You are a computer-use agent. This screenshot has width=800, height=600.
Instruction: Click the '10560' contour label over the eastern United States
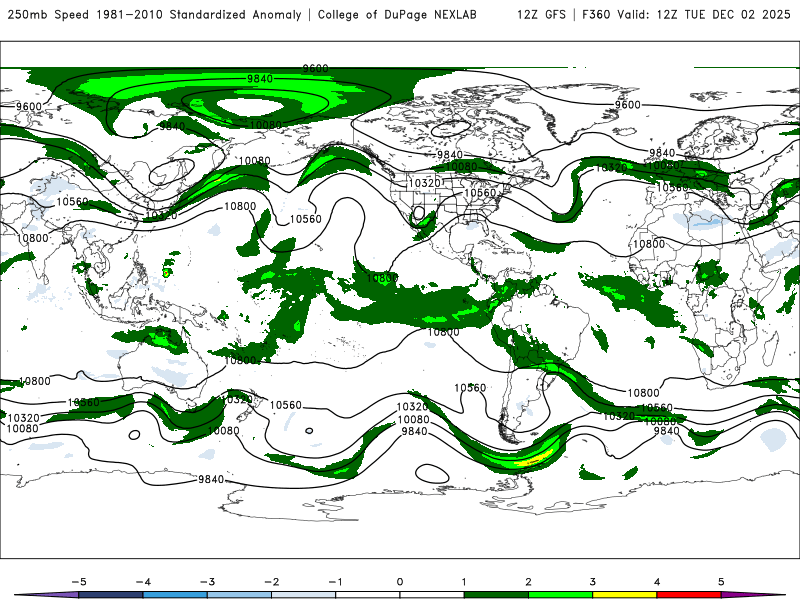[480, 193]
